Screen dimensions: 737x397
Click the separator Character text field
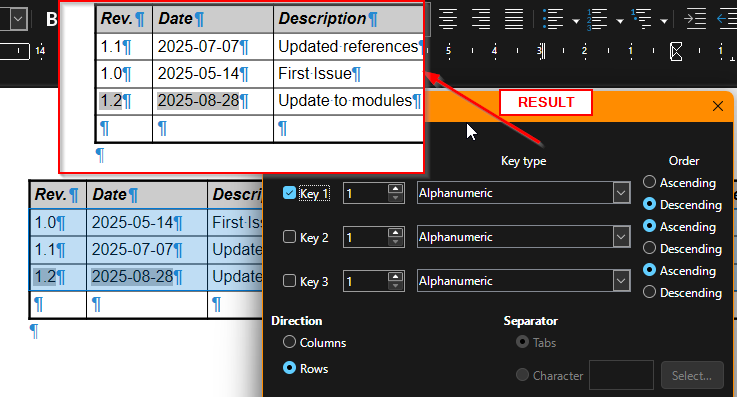[x=621, y=375]
